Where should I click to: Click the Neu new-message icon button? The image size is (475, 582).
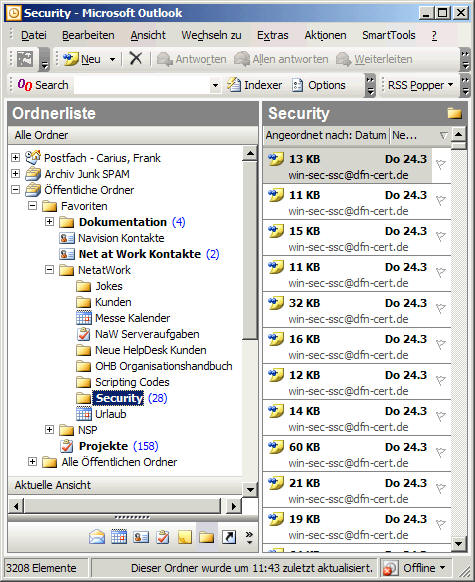[x=82, y=59]
